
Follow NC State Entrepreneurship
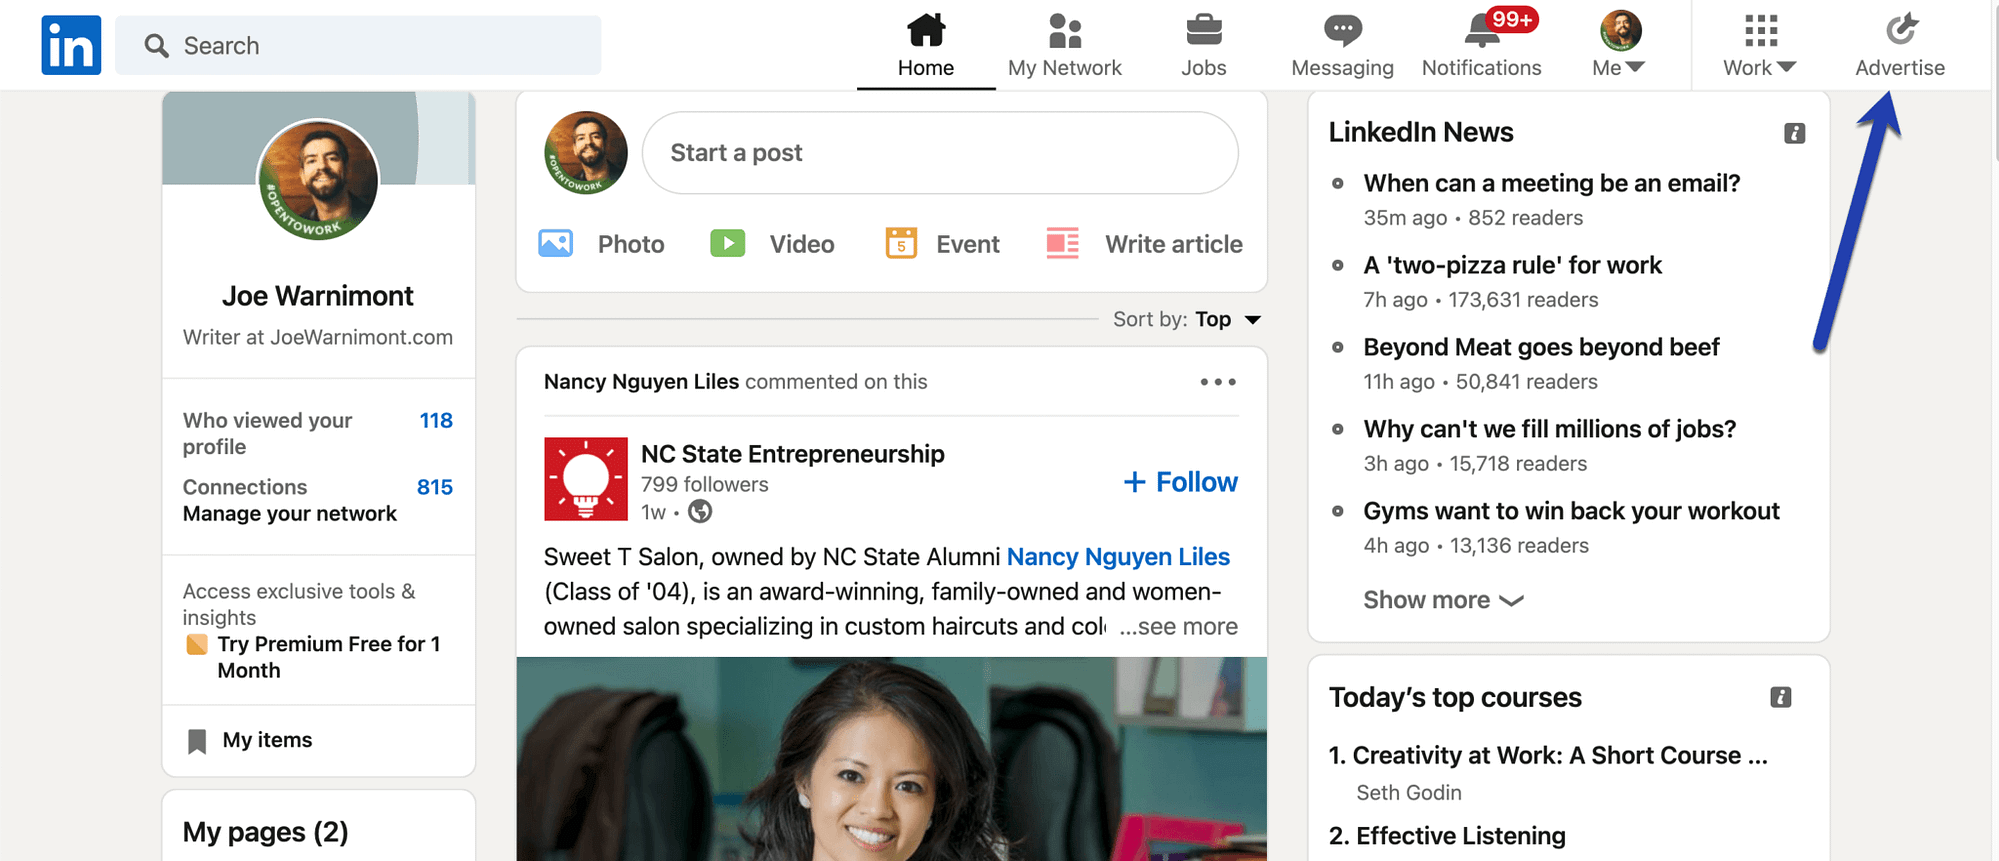pos(1180,482)
